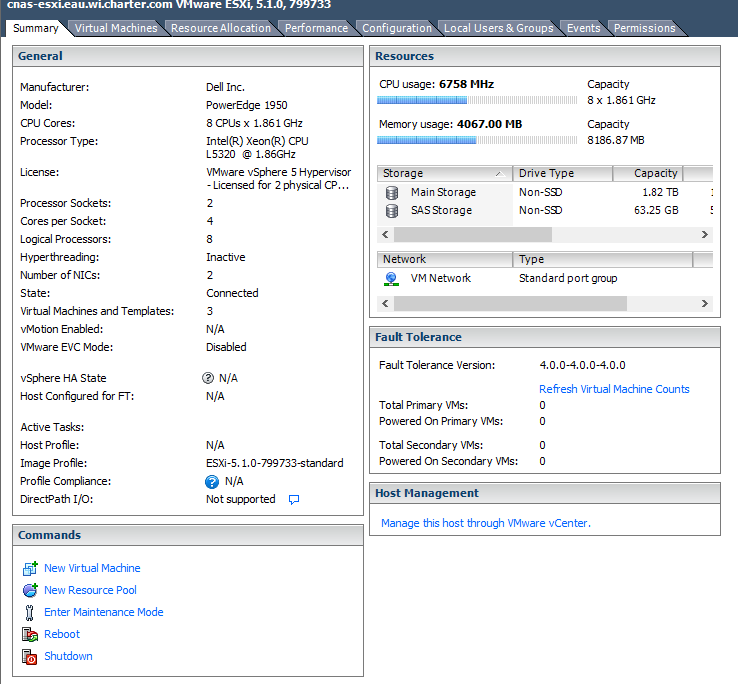The image size is (738, 684).
Task: Click Manage this host through VMware vCenter
Action: click(x=486, y=523)
